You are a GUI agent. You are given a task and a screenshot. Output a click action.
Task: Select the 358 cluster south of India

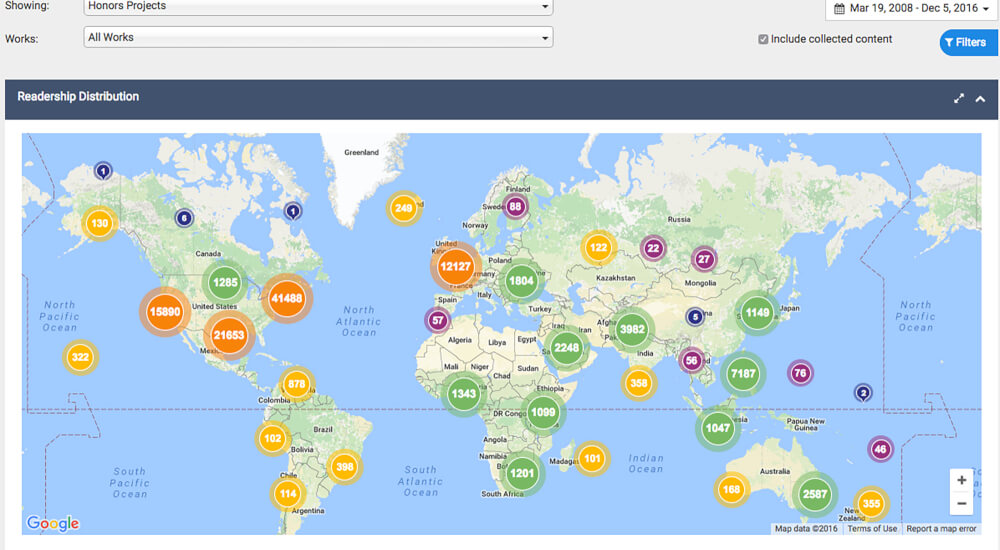point(638,383)
